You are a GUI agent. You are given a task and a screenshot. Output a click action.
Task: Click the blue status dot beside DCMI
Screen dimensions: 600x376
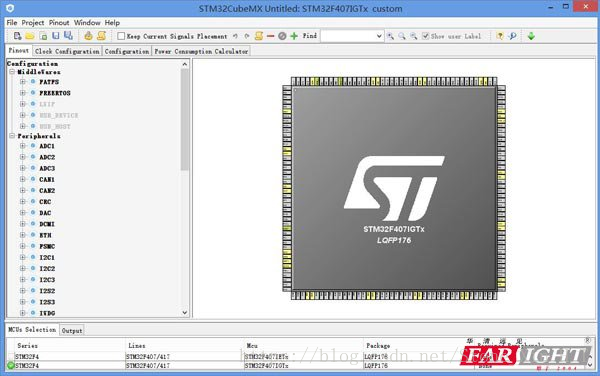pyautogui.click(x=33, y=224)
